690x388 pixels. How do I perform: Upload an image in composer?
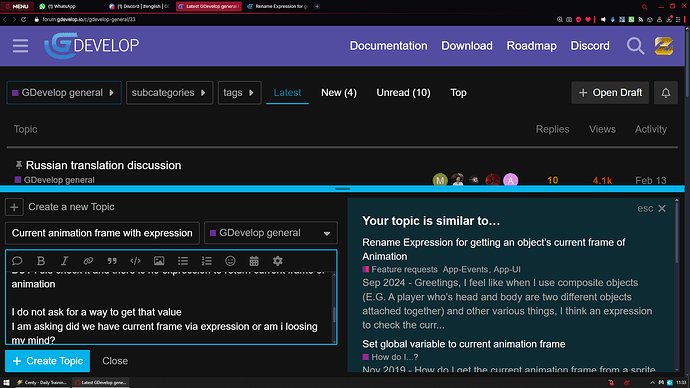pos(159,261)
